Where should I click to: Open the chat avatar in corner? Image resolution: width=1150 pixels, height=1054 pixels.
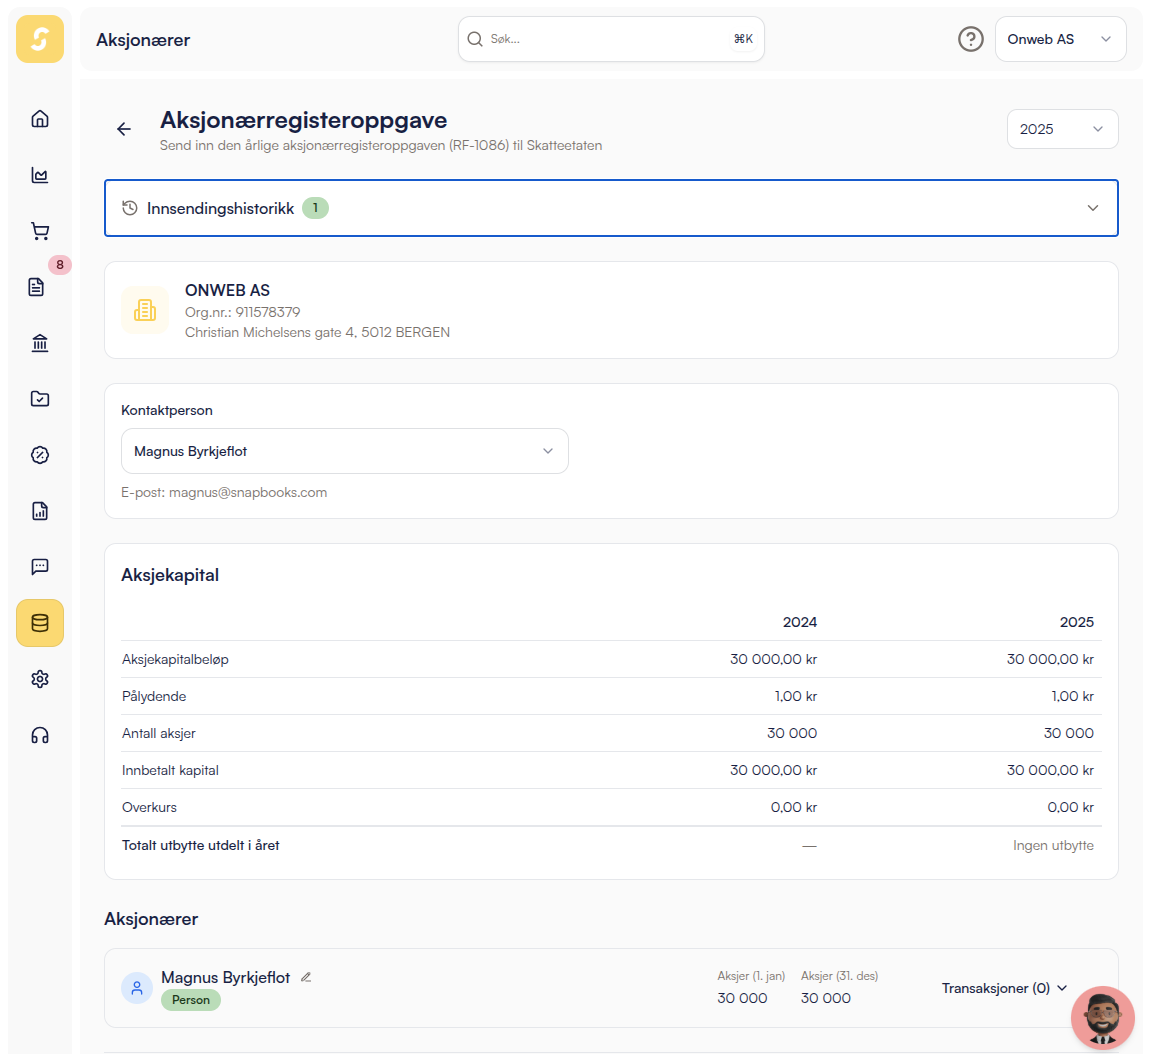click(x=1102, y=1017)
